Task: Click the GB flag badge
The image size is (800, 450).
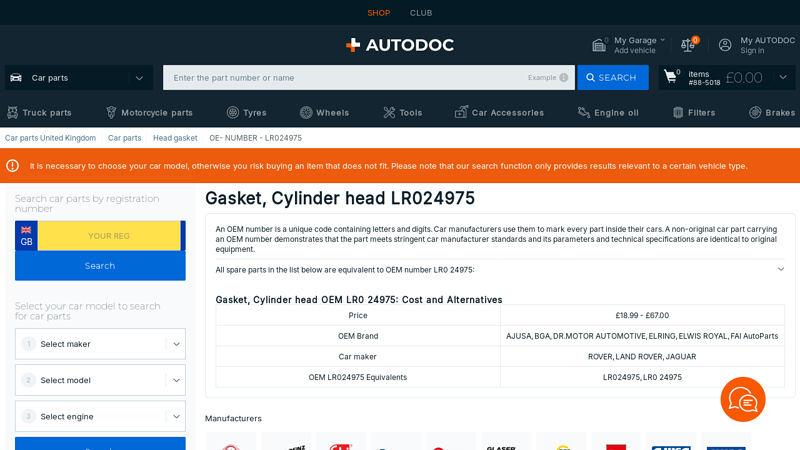Action: coord(26,236)
